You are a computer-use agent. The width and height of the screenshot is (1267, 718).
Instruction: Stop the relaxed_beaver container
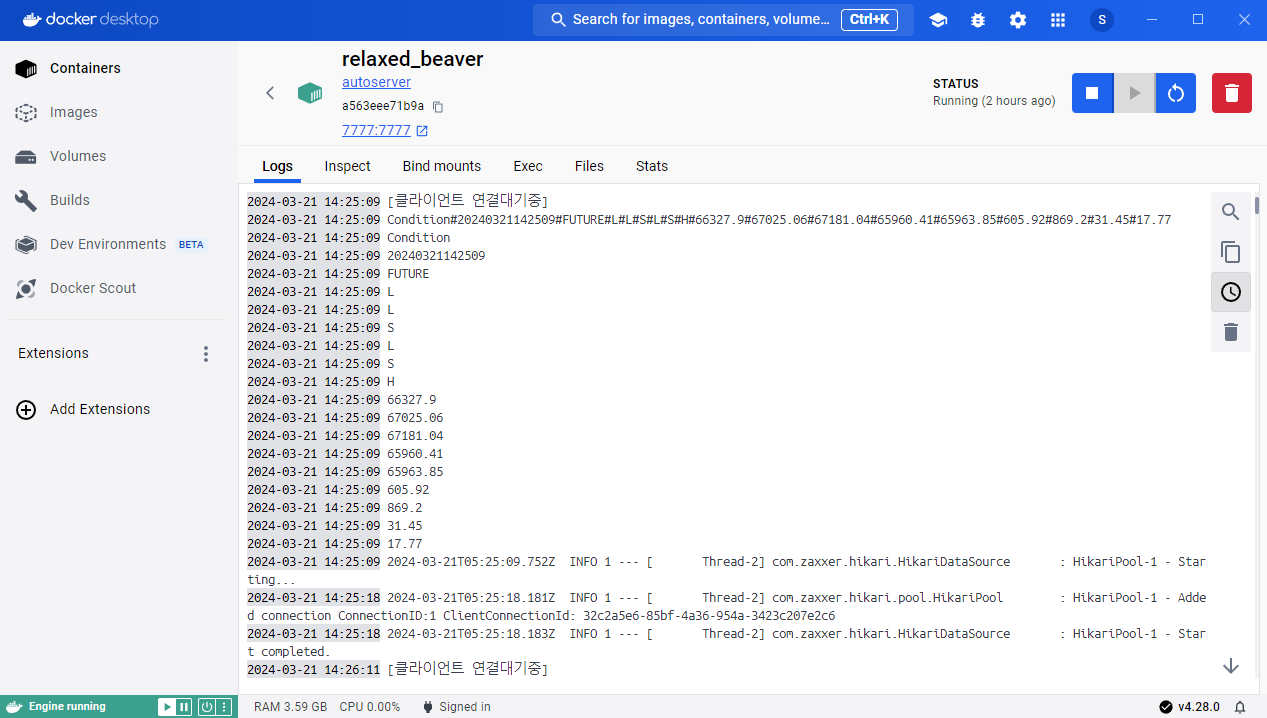click(x=1092, y=93)
